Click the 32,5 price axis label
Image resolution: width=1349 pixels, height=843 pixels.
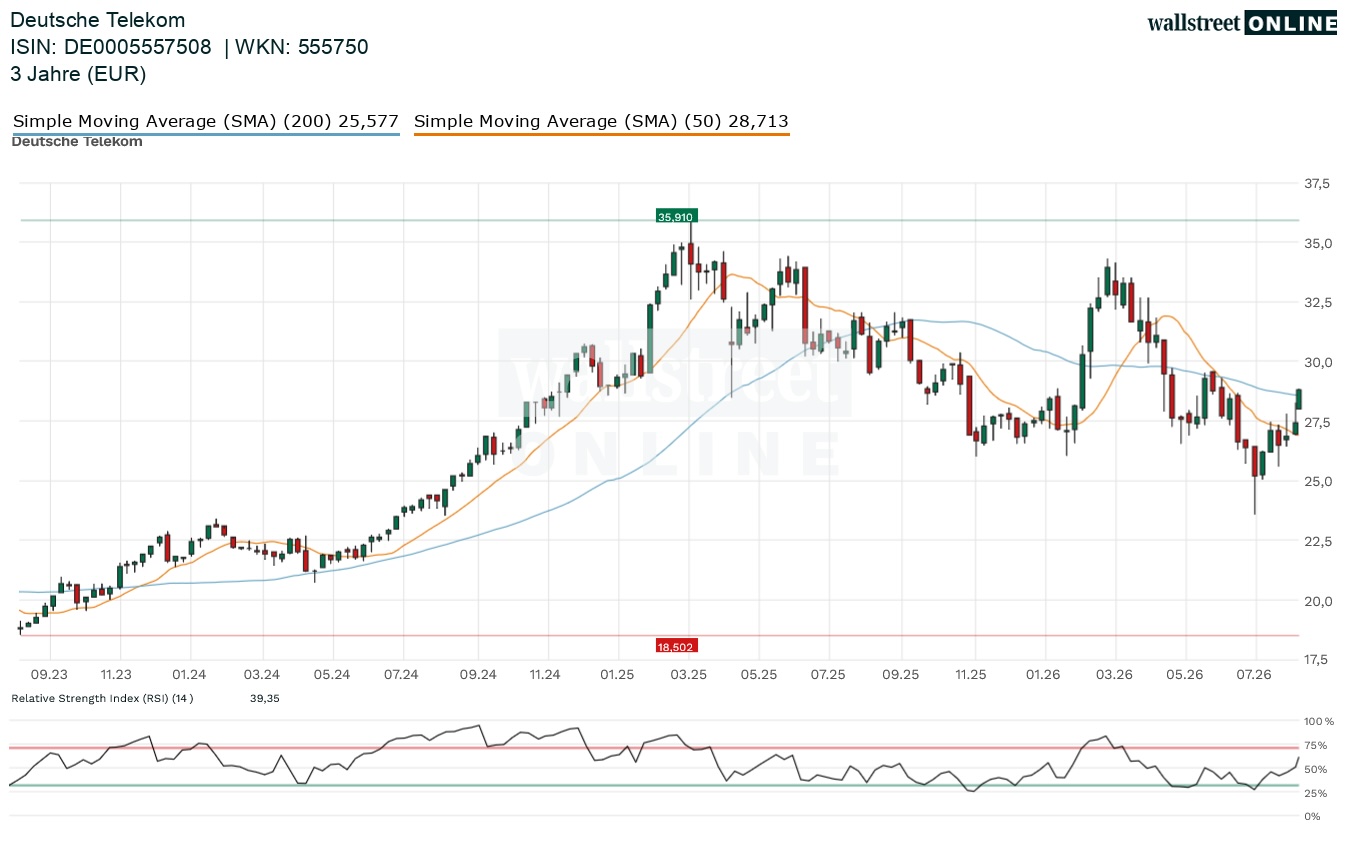click(1317, 303)
